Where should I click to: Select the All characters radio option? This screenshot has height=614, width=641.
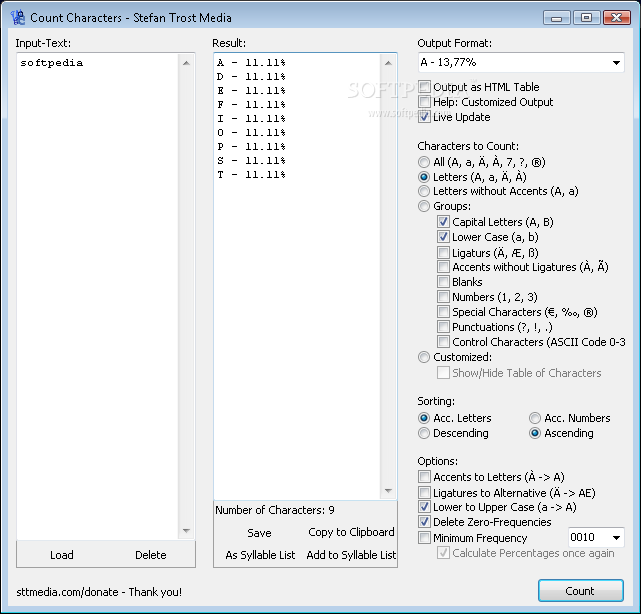[x=424, y=162]
